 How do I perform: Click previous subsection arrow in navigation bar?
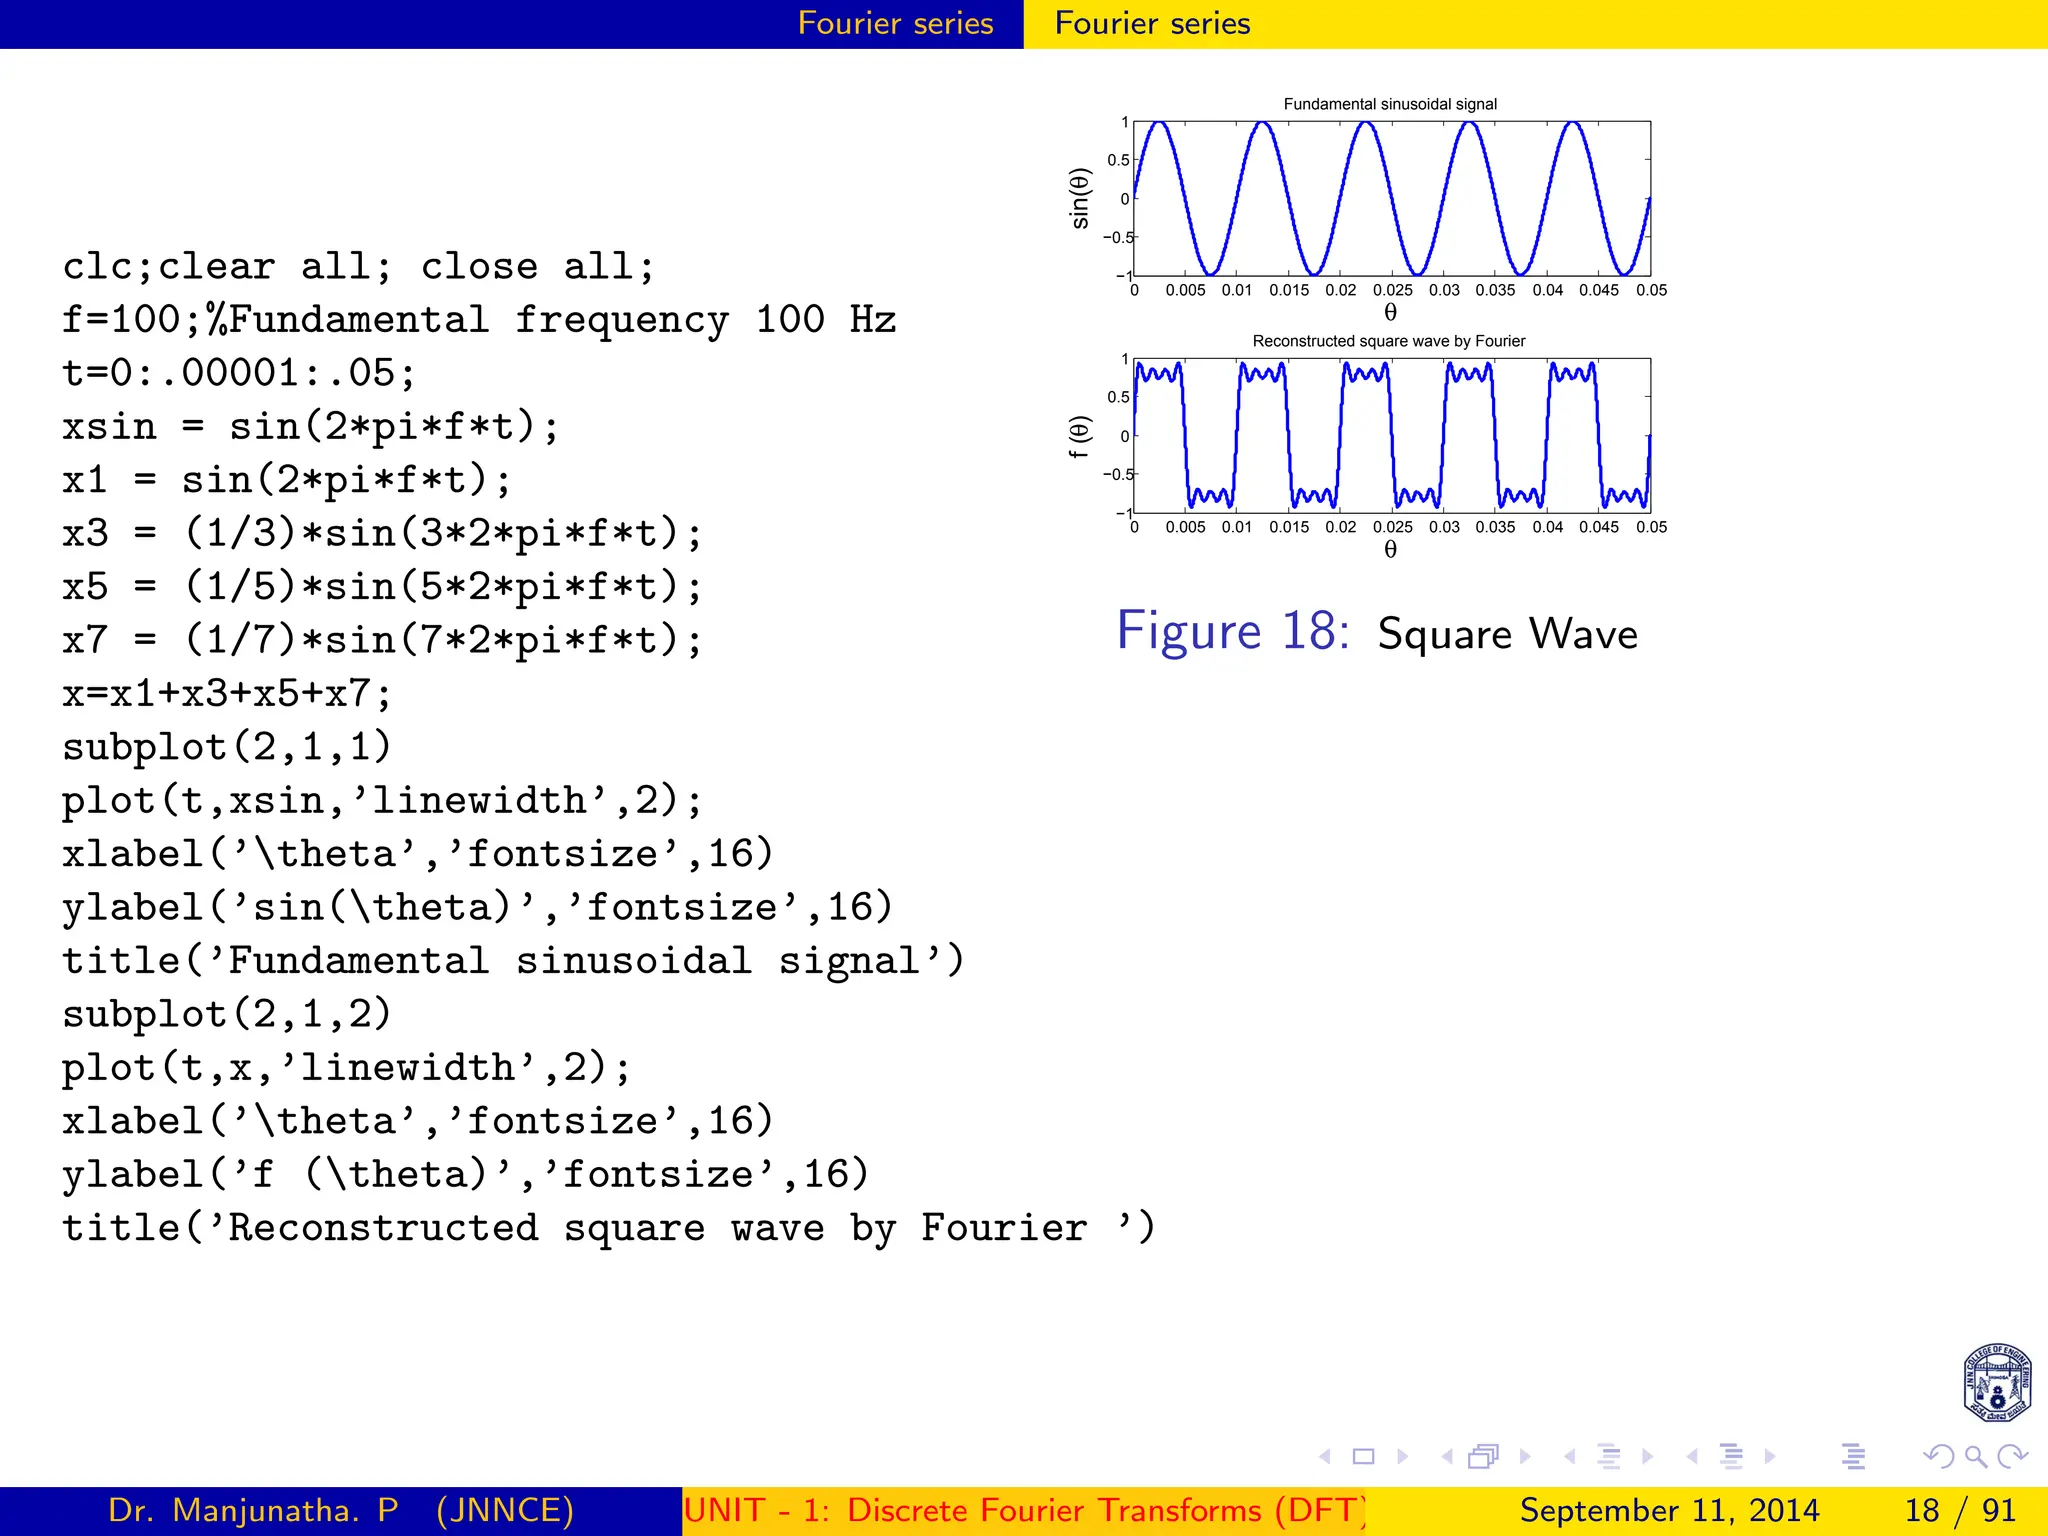1569,1457
